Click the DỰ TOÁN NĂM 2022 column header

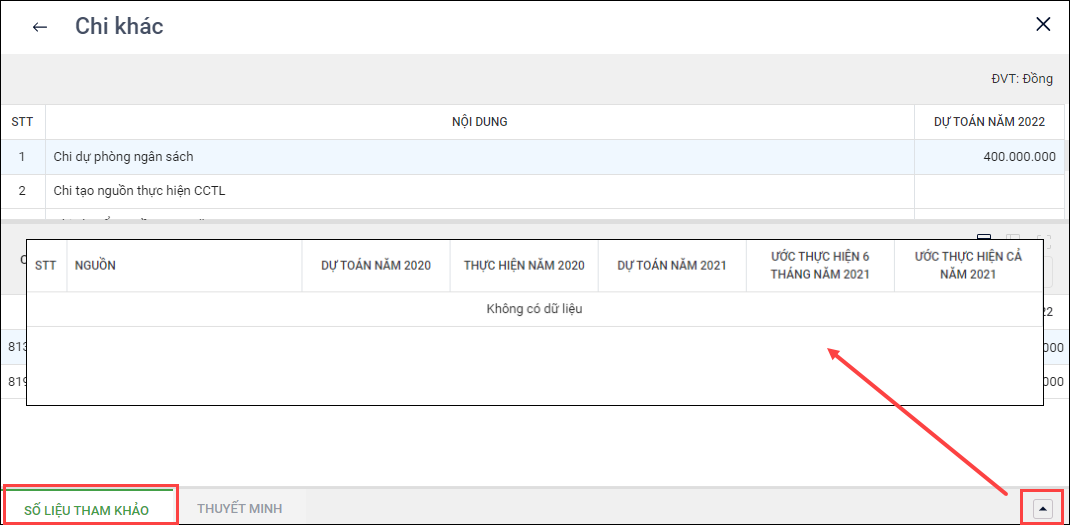[989, 122]
